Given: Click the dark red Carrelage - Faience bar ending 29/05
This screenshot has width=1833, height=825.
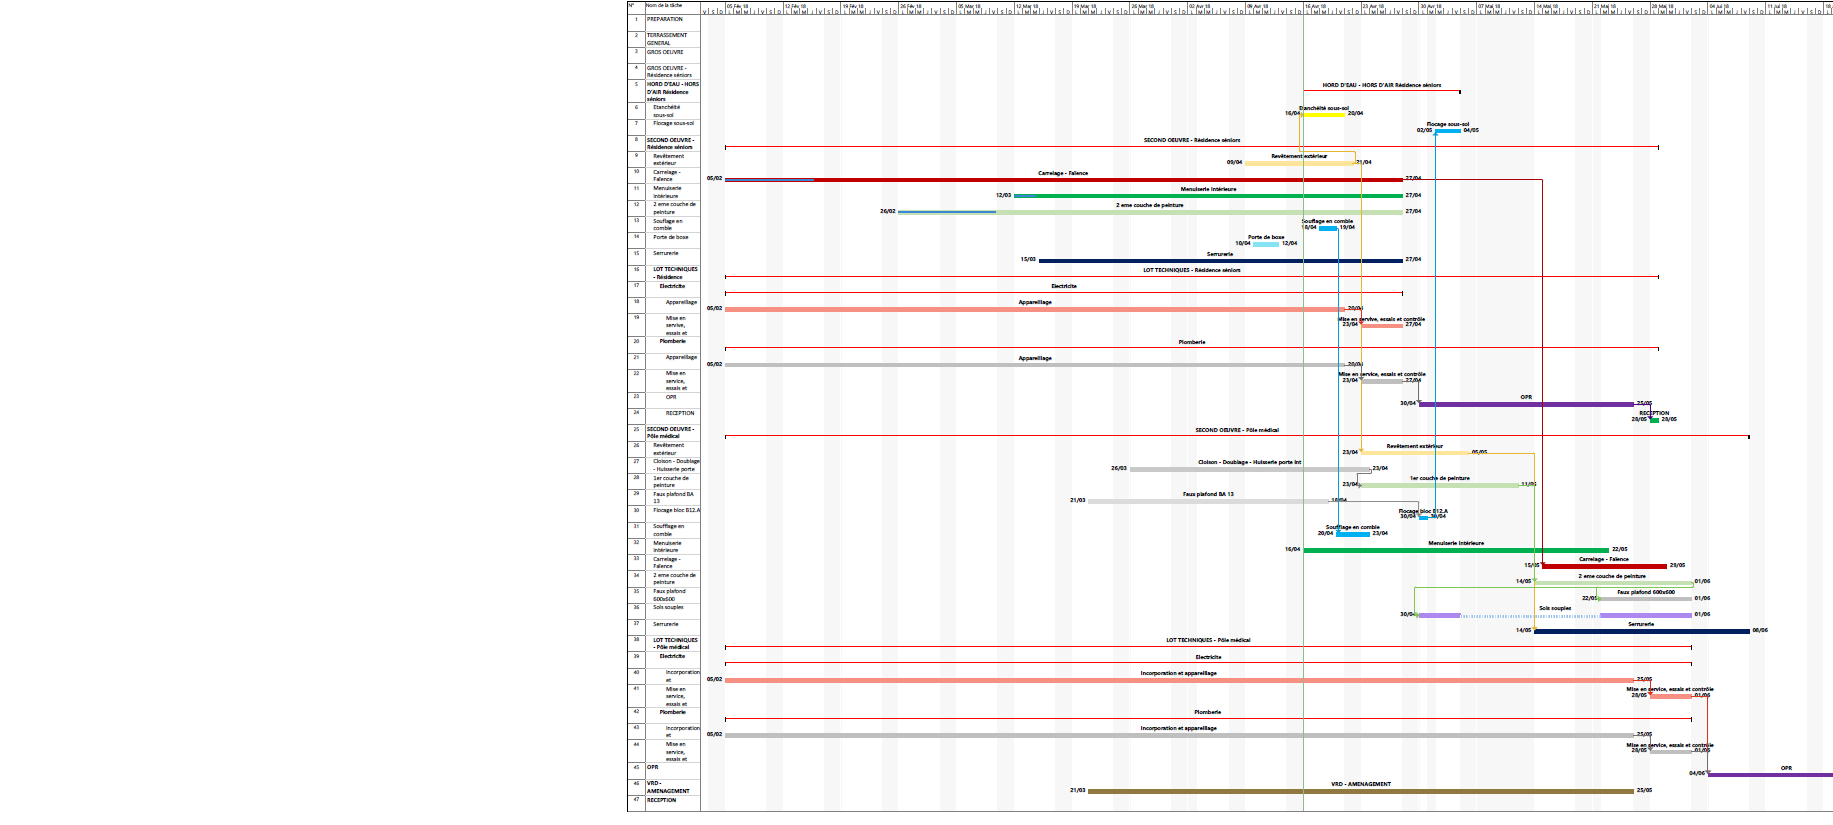Looking at the screenshot, I should click(x=1605, y=566).
